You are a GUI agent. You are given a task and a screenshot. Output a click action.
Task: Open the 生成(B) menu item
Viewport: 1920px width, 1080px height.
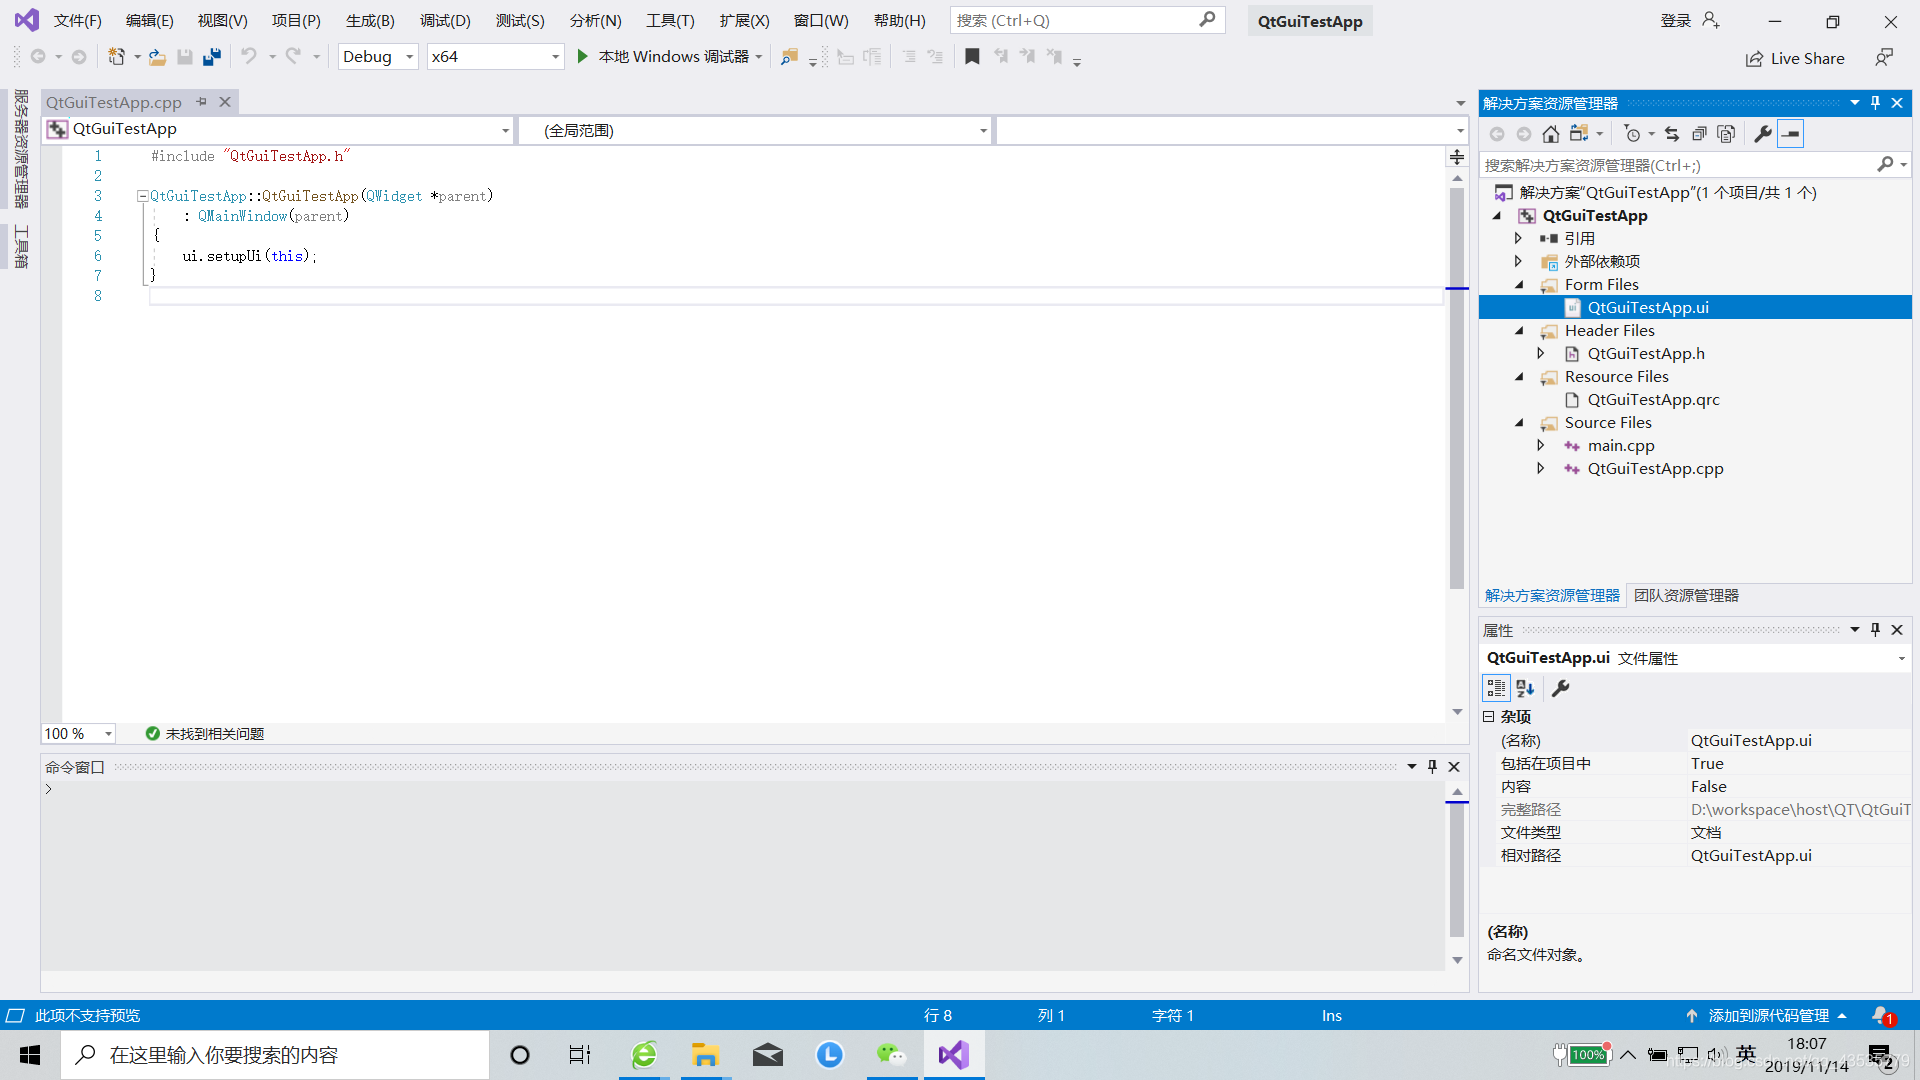[x=369, y=20]
